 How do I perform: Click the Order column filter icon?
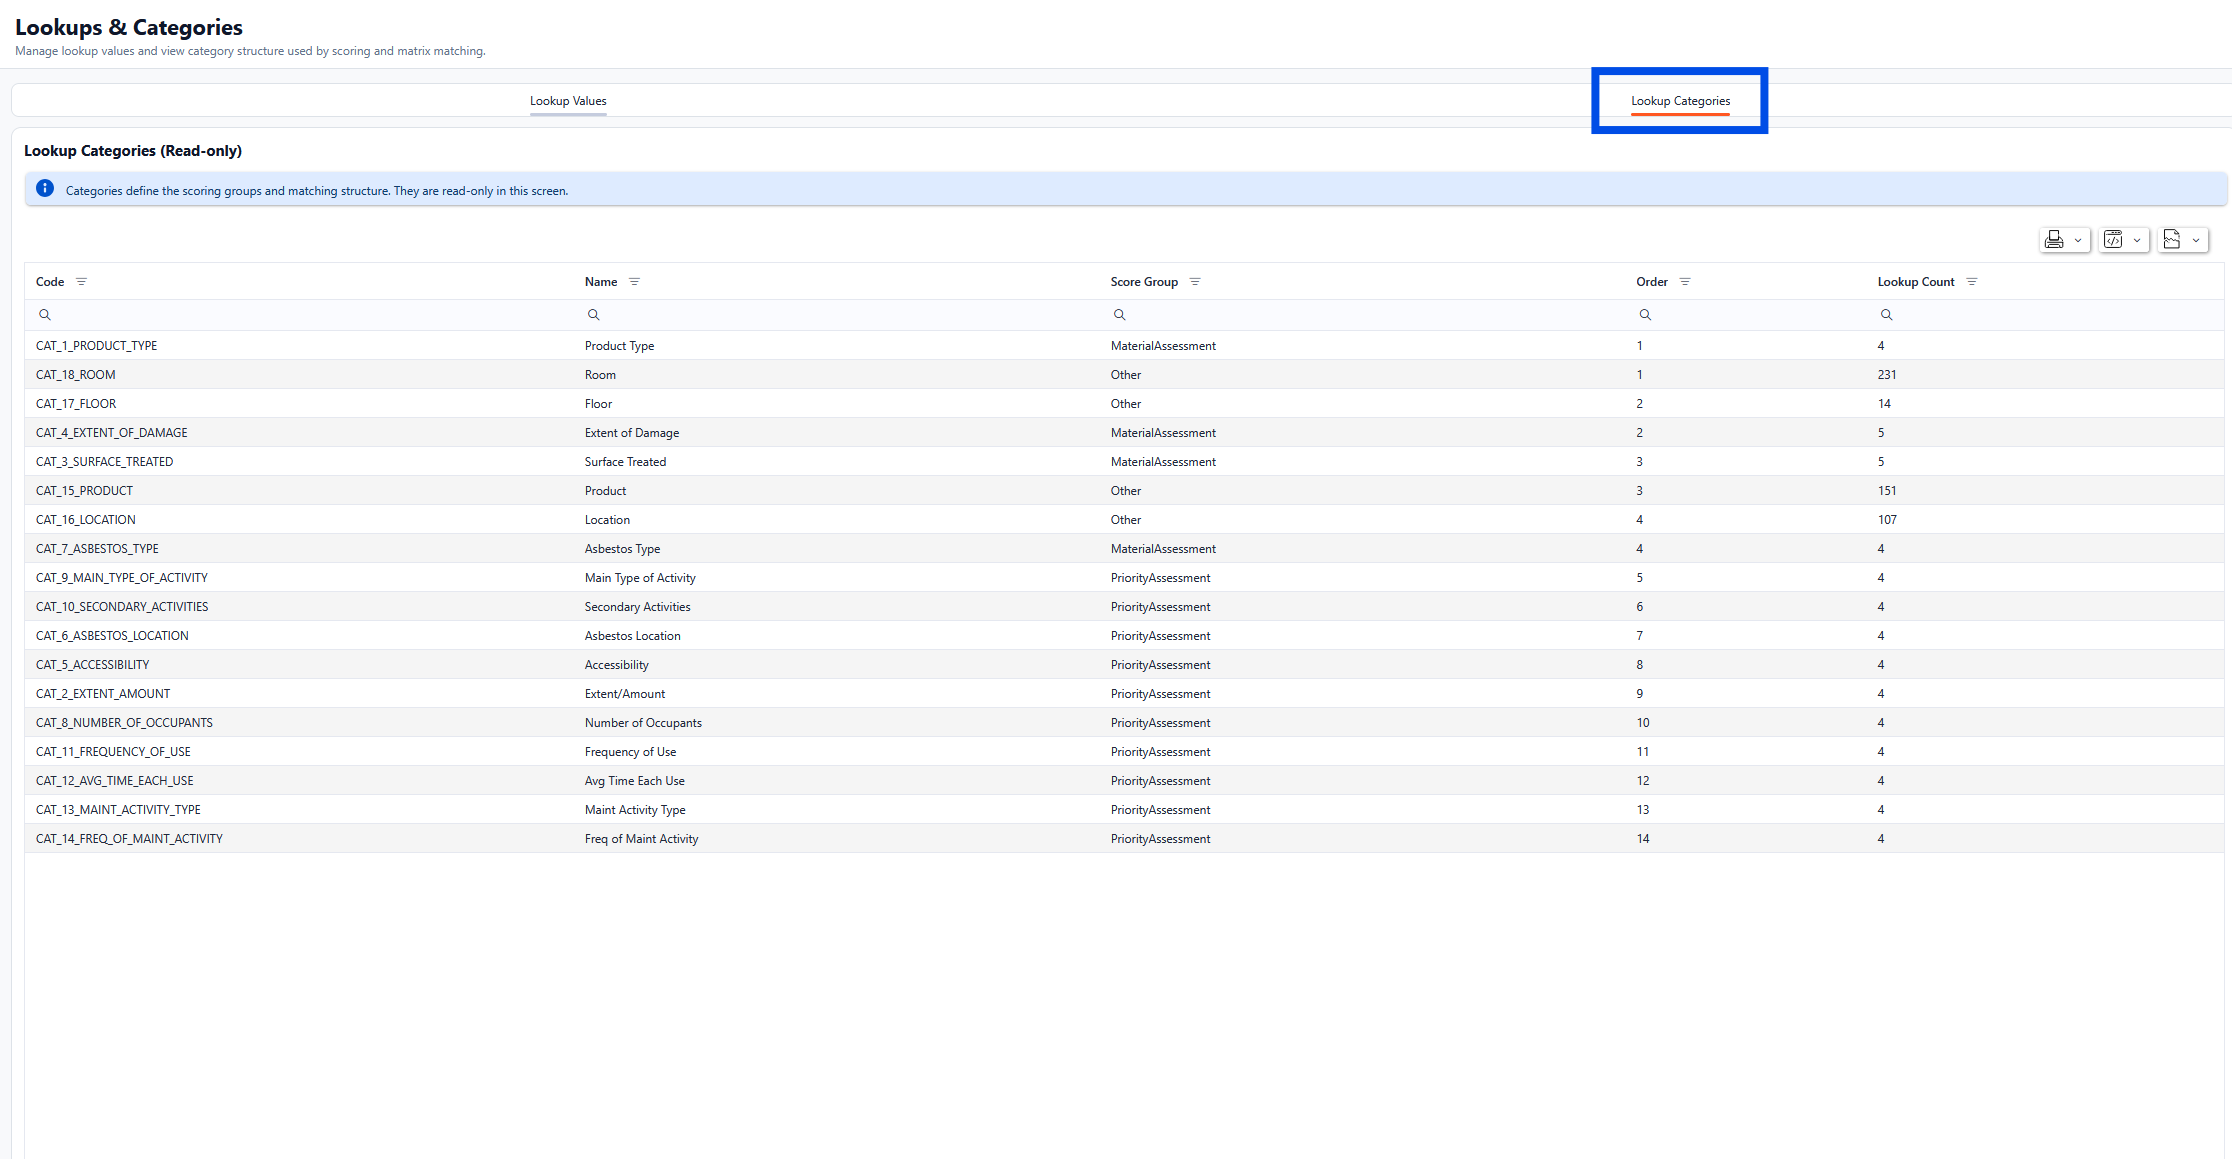[1685, 282]
